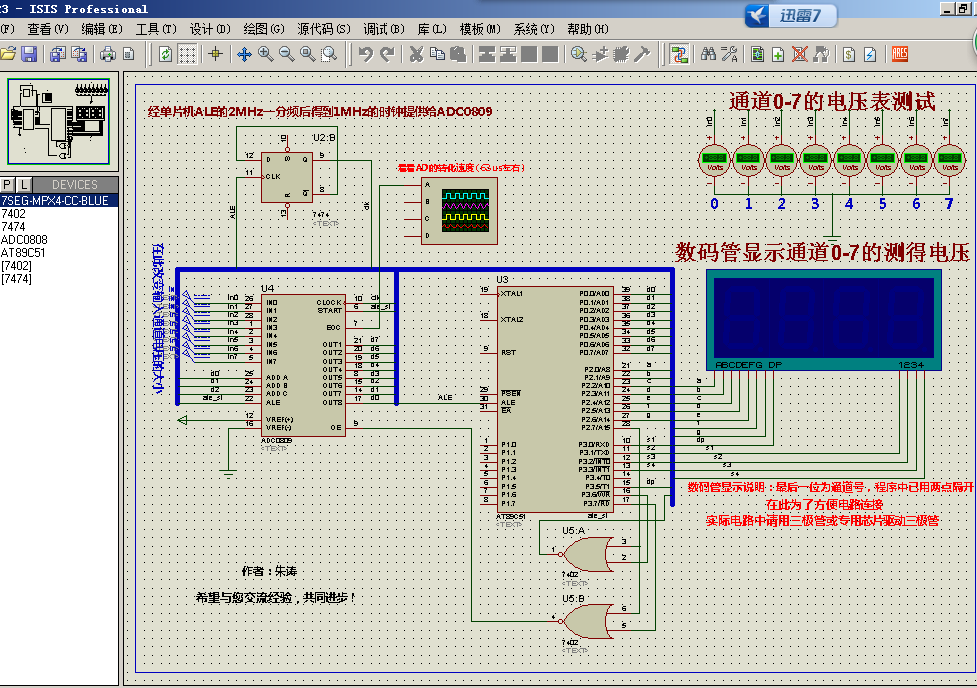This screenshot has height=688, width=977.
Task: Undo the last change
Action: [366, 54]
